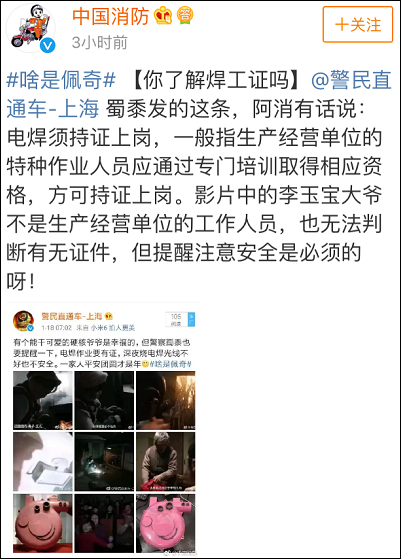Open the @警民直通车-上海 mention link
401x559 pixels.
[199, 94]
